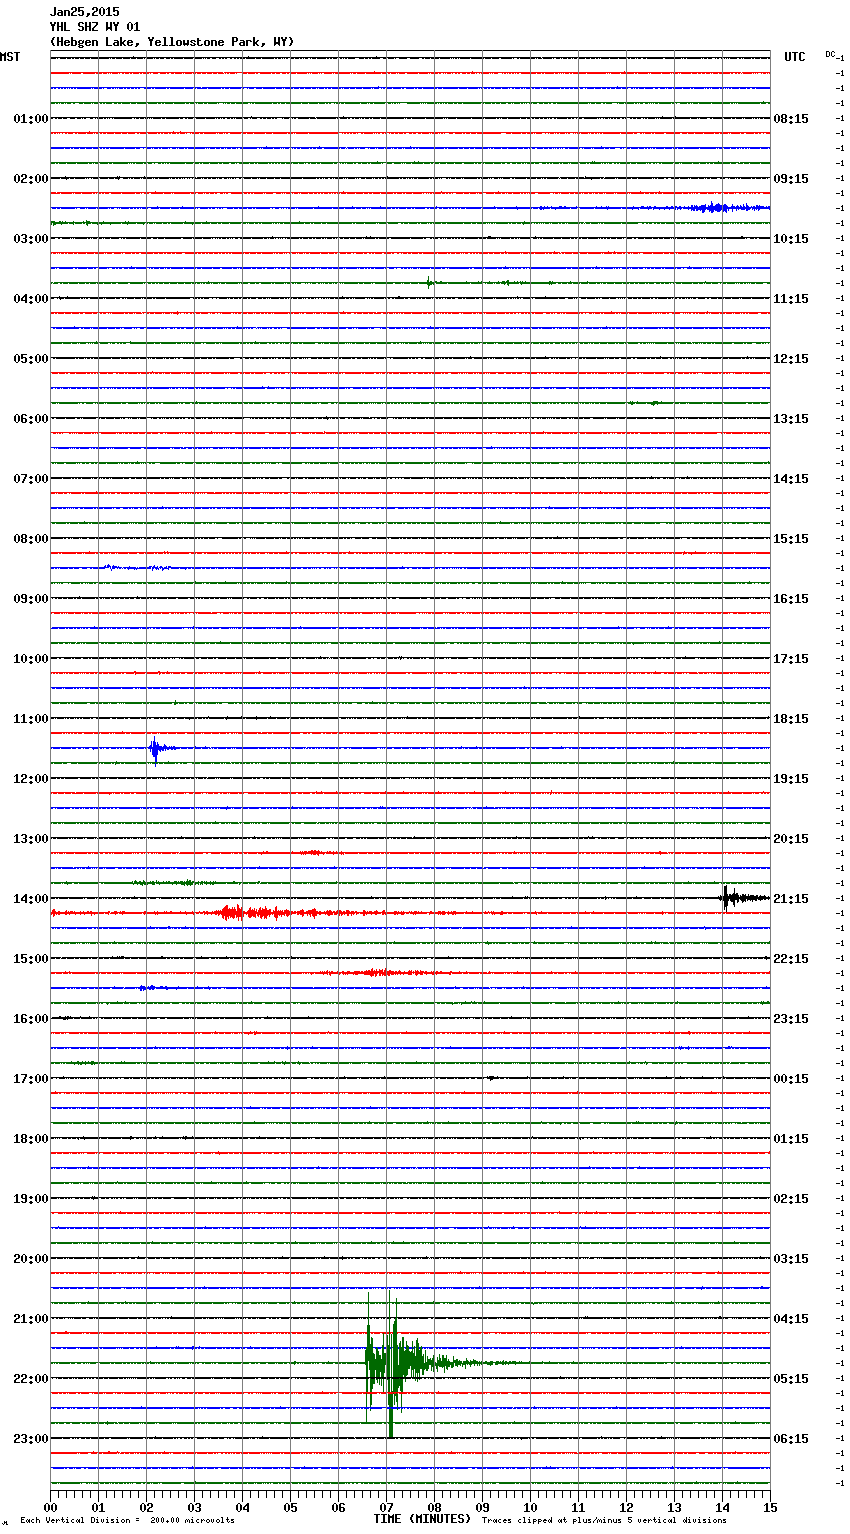Select the 12:00 MST row label
Viewport: 850px width, 1534px height.
coord(31,779)
